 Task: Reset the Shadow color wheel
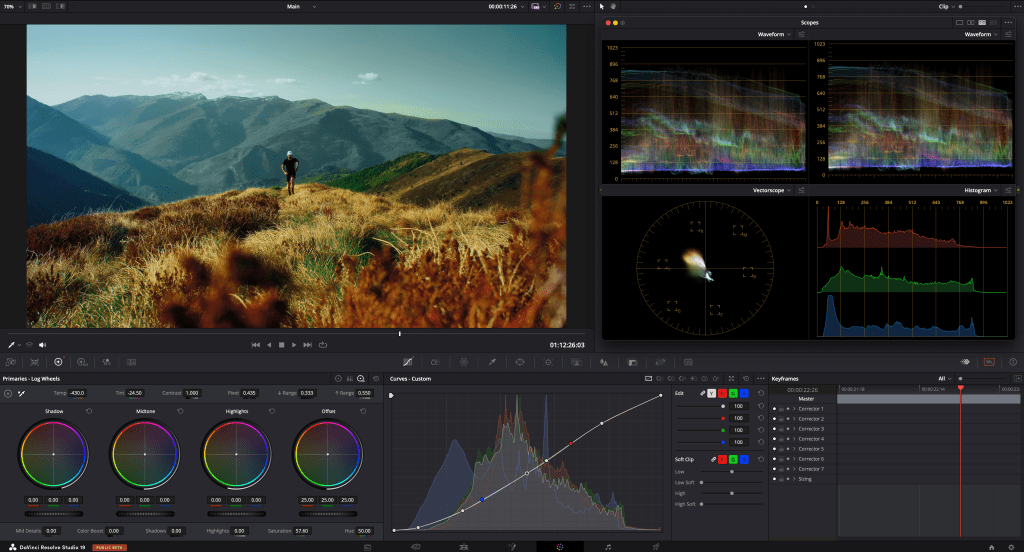89,411
